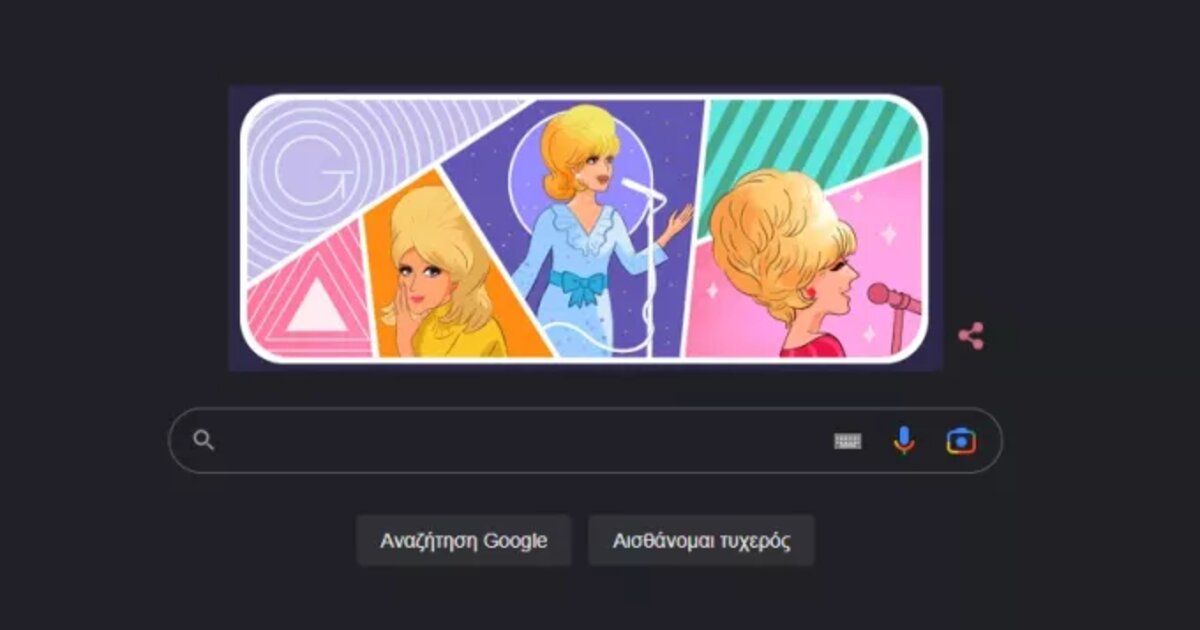Open the on-screen keyboard icon
1200x630 pixels.
848,441
